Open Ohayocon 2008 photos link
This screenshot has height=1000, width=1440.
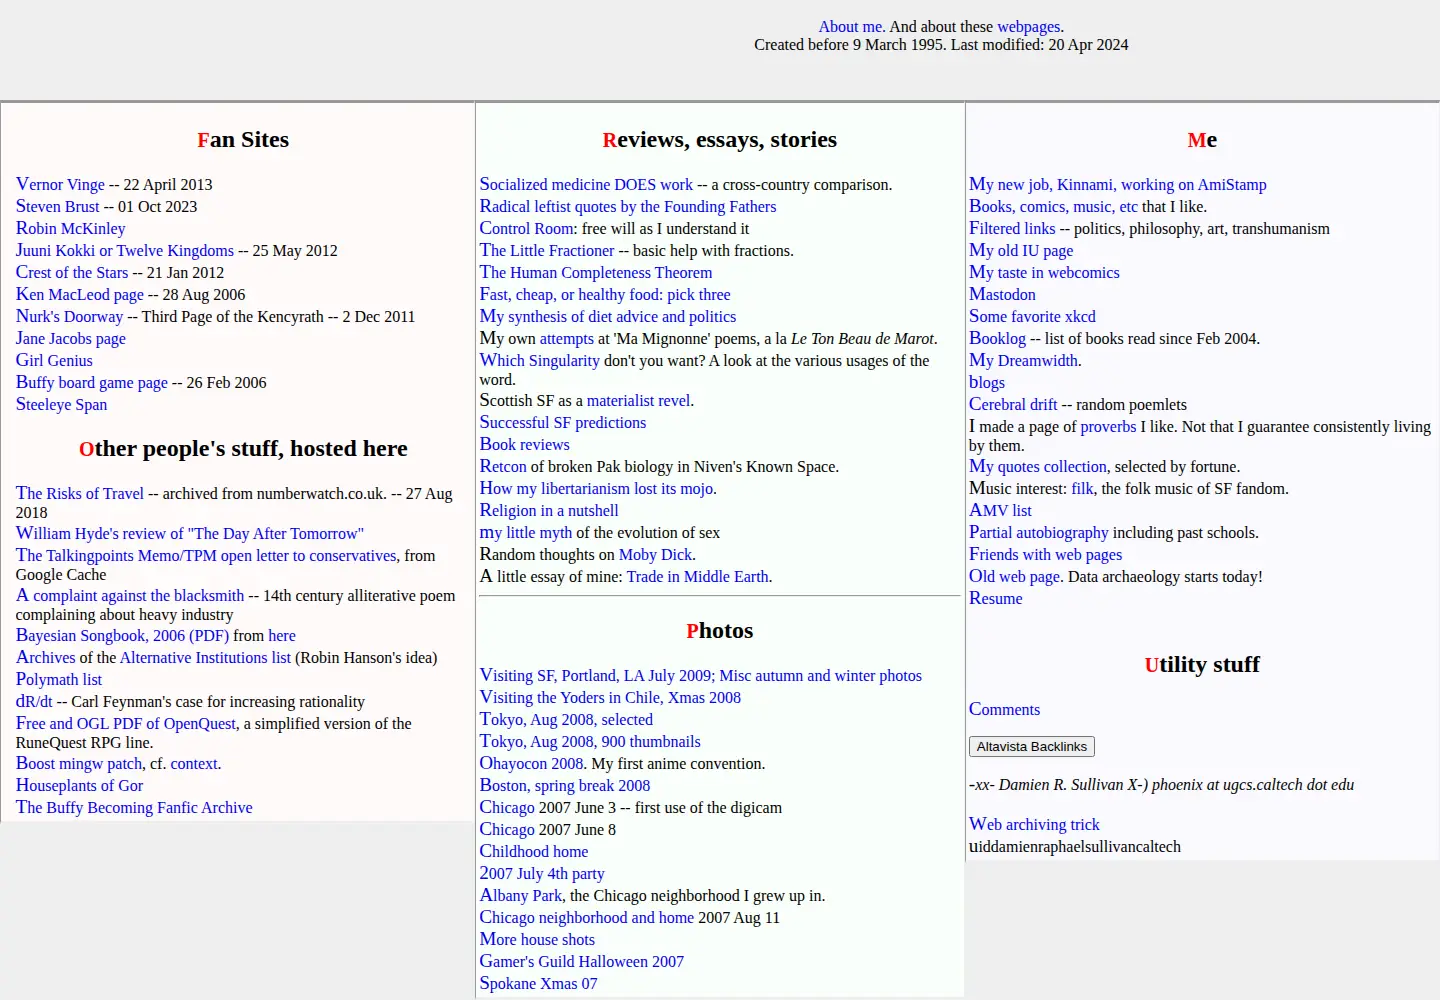531,763
